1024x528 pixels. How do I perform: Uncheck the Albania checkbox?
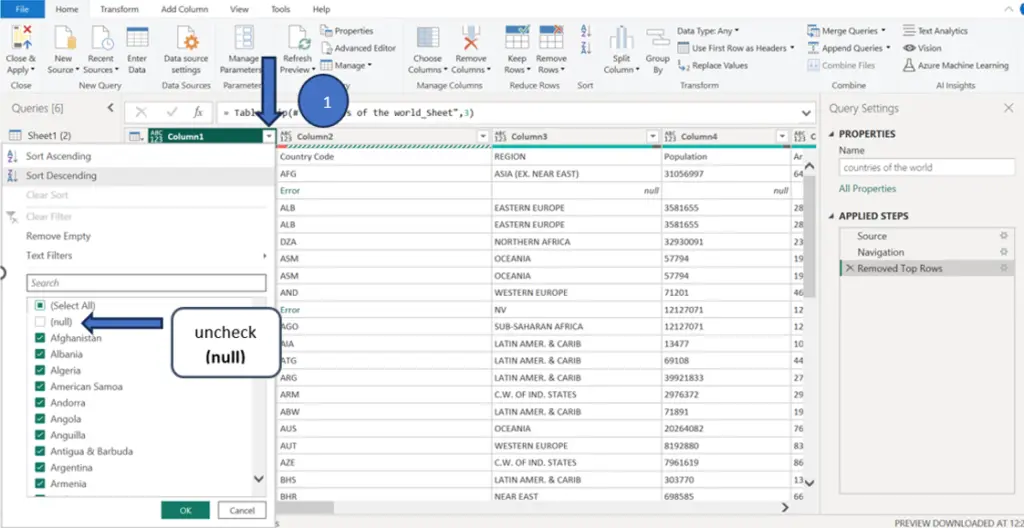pyautogui.click(x=40, y=354)
